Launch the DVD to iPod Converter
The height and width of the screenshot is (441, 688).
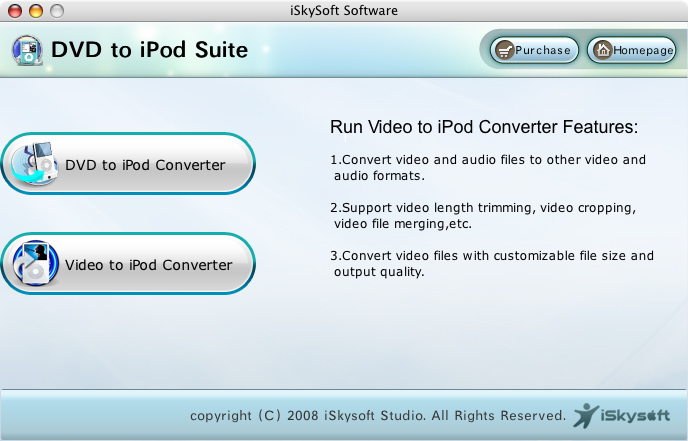tap(128, 164)
